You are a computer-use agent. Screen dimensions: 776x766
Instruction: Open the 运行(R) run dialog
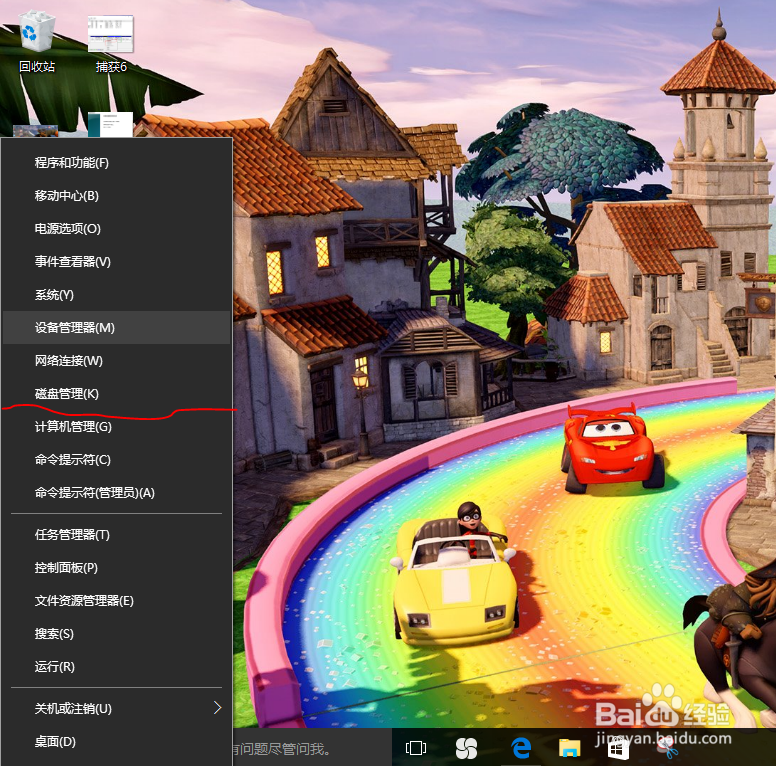coord(117,667)
